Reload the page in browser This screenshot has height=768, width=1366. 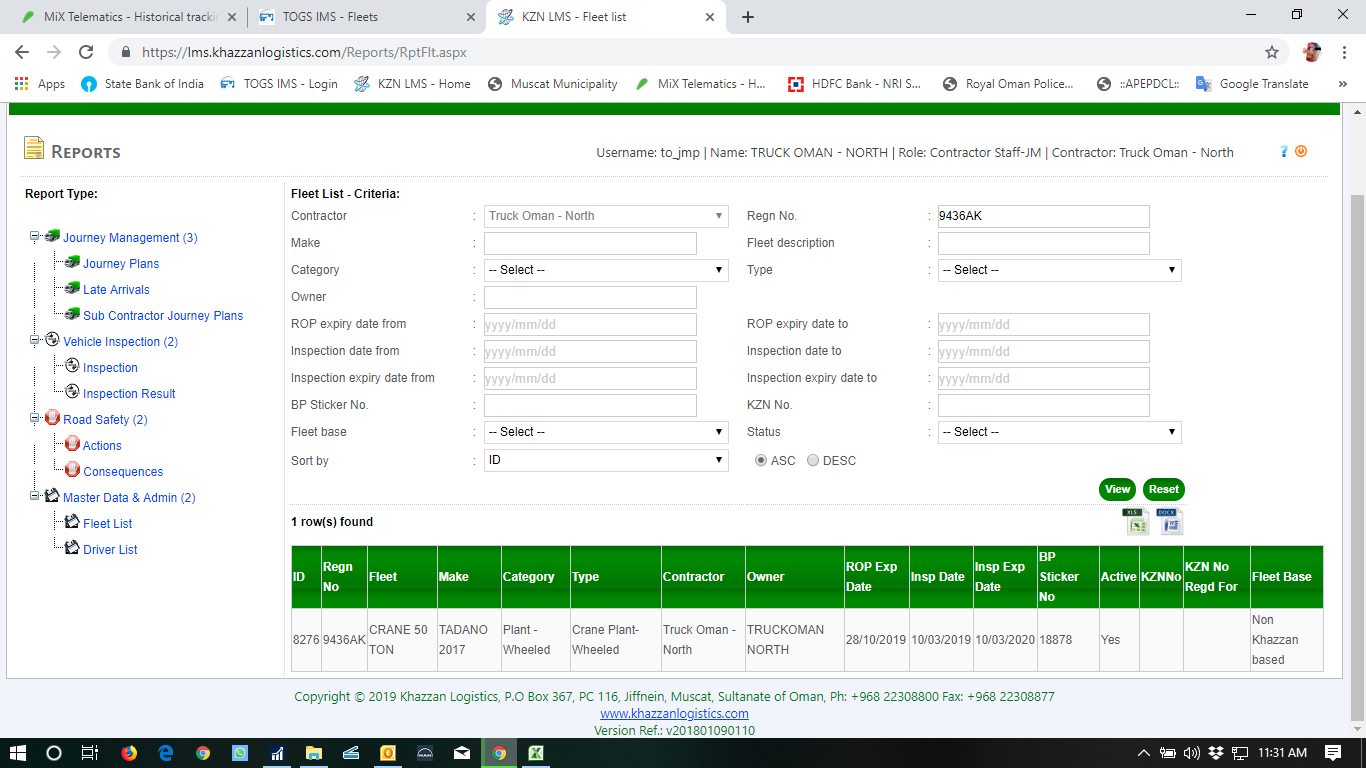(86, 52)
